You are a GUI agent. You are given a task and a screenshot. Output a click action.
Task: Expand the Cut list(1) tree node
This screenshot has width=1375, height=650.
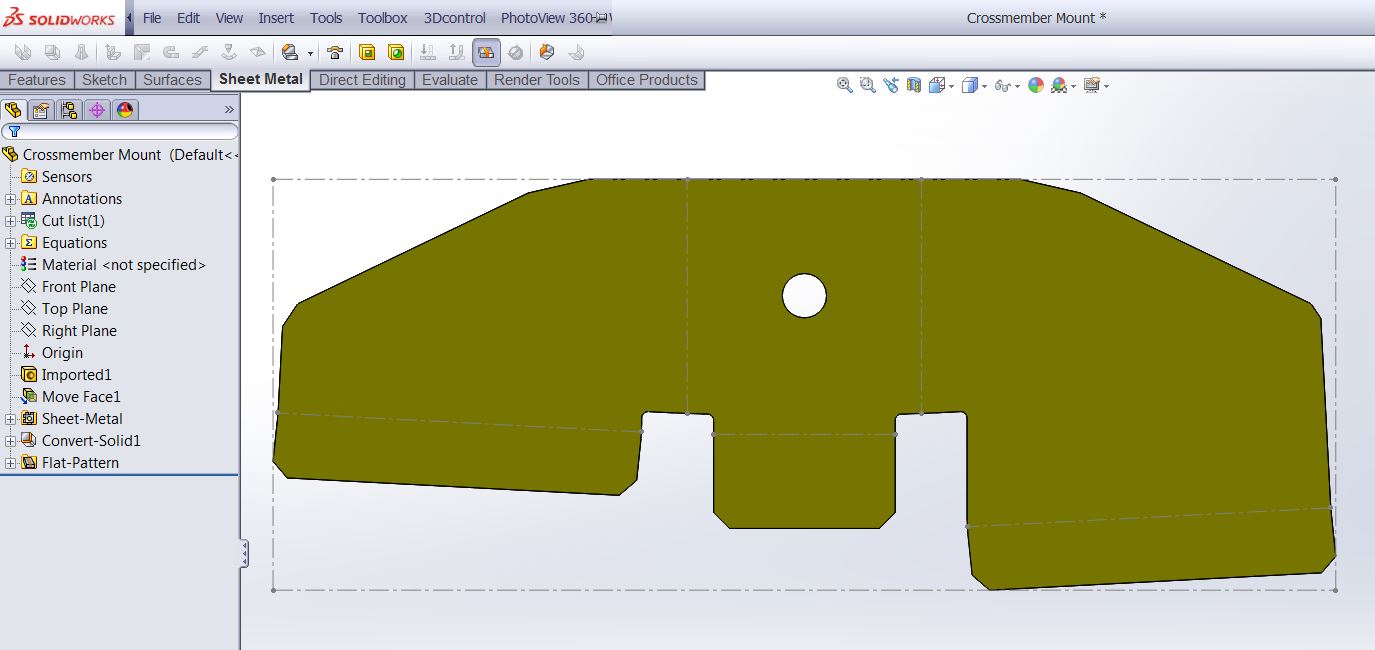coord(11,221)
